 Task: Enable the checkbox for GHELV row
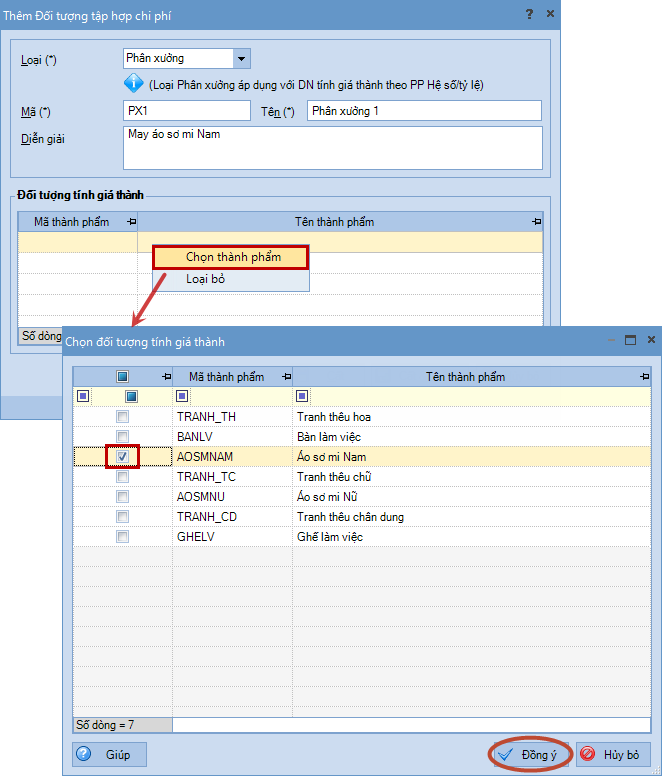click(122, 537)
